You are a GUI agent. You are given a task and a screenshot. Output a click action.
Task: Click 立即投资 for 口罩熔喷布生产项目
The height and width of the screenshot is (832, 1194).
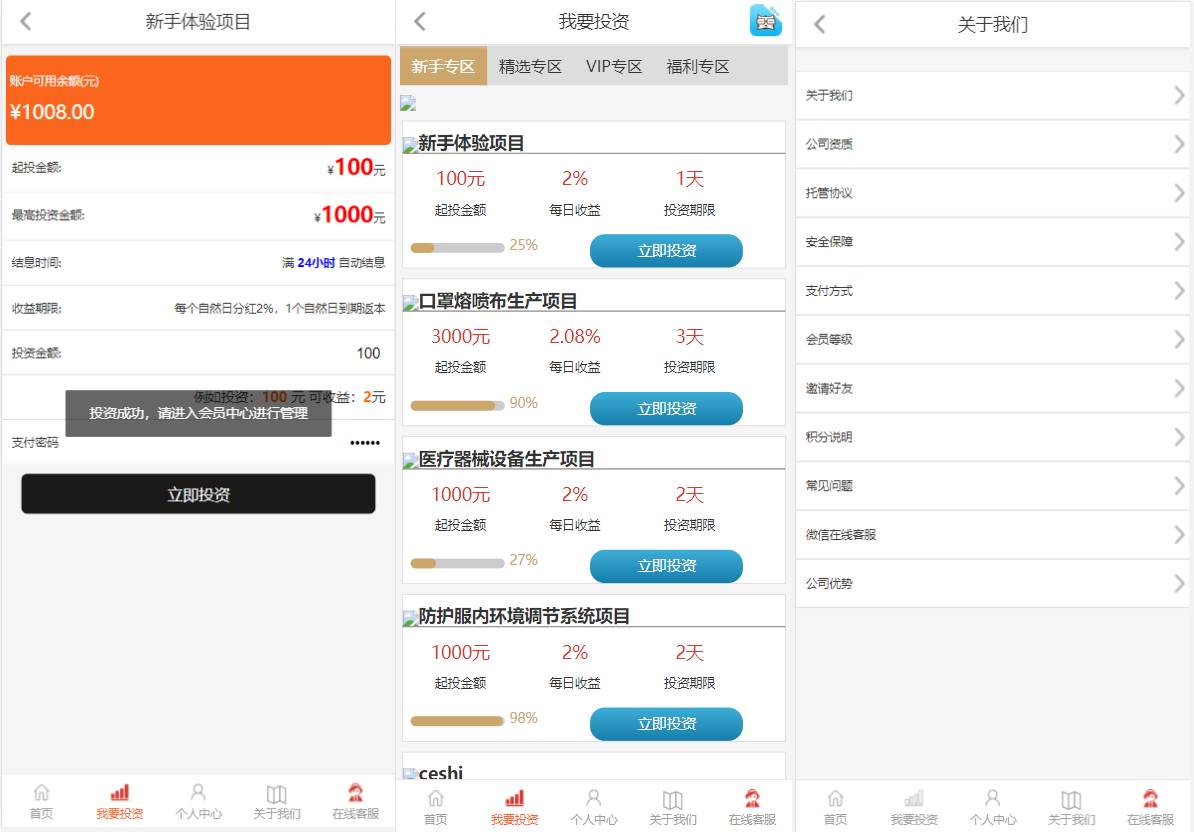point(666,409)
